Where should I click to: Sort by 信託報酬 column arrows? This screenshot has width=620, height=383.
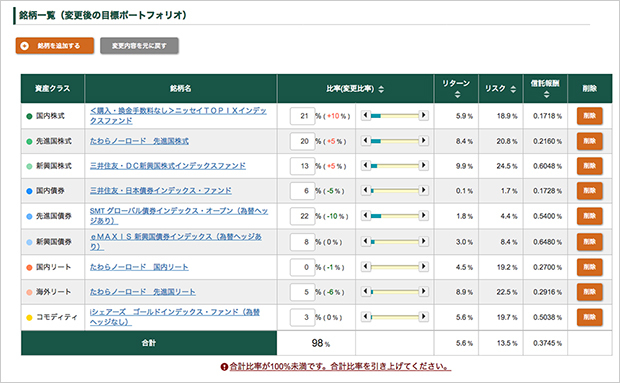546,94
